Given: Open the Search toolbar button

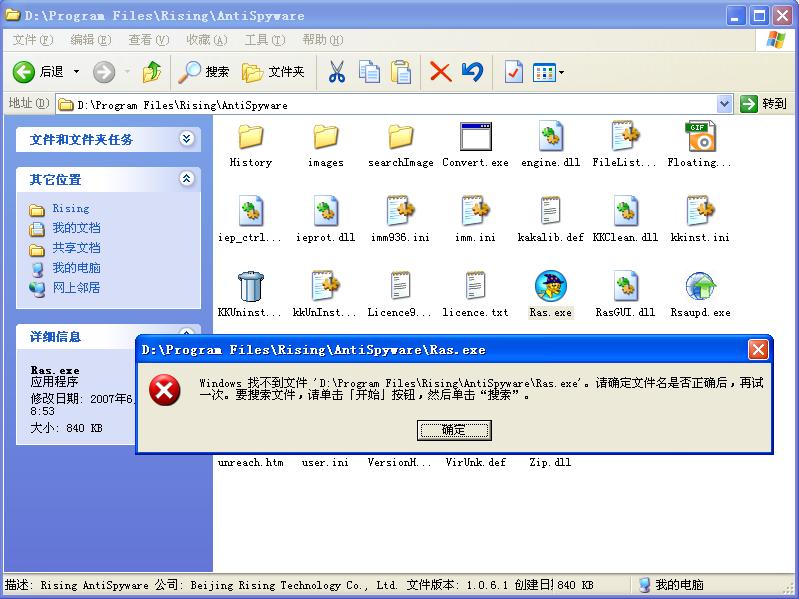Looking at the screenshot, I should [203, 72].
